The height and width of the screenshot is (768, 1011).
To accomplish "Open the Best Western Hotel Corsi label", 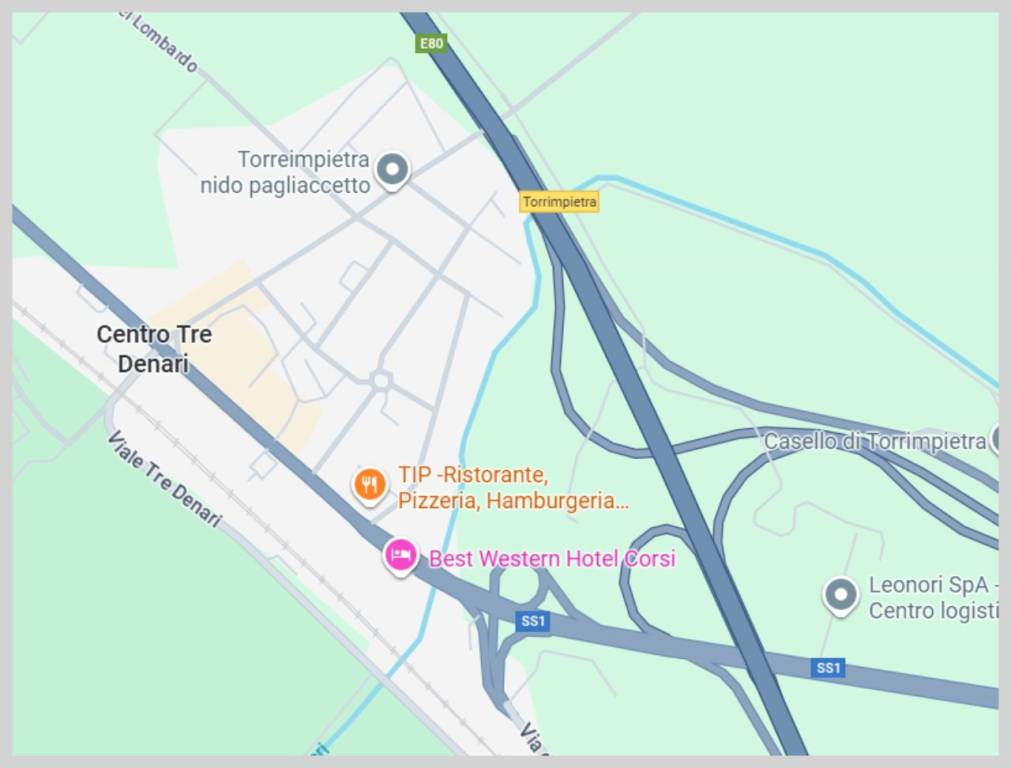I will coord(552,558).
